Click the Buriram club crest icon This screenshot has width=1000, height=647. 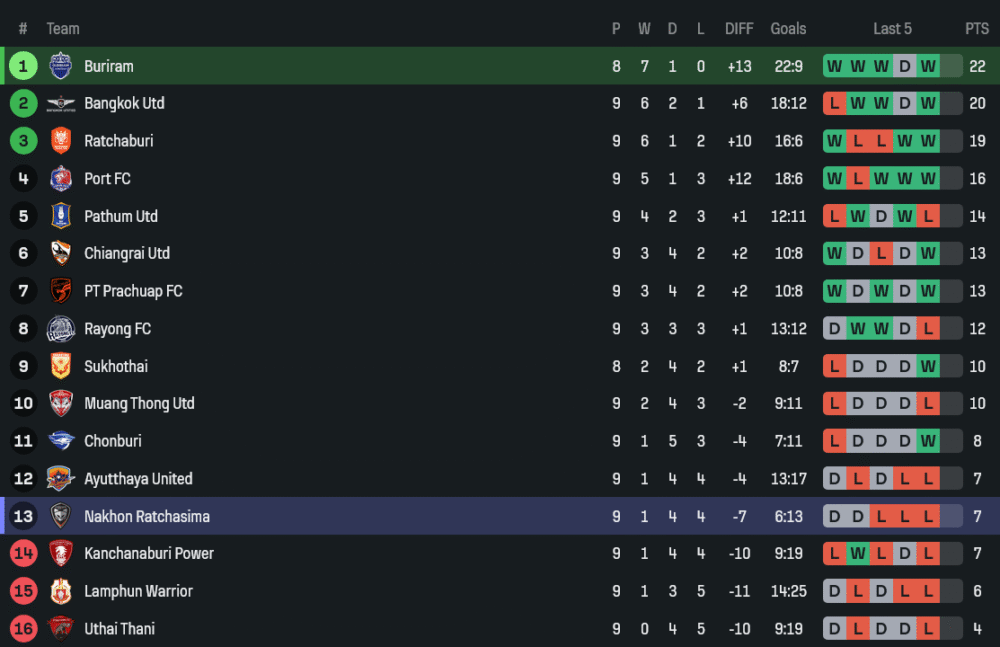(x=61, y=66)
